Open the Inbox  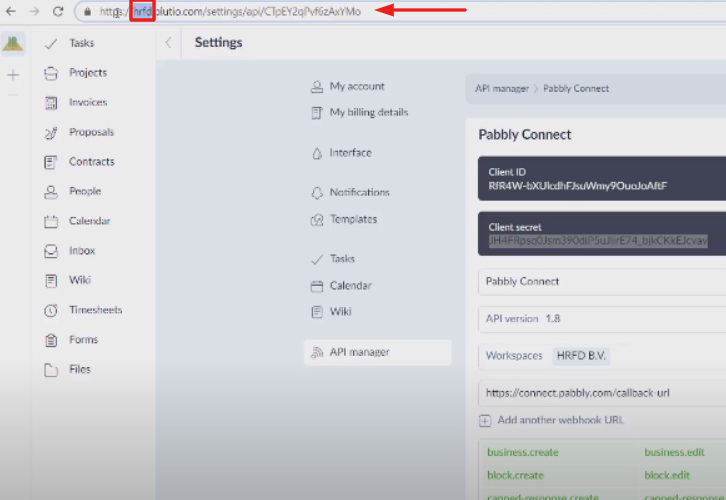82,250
